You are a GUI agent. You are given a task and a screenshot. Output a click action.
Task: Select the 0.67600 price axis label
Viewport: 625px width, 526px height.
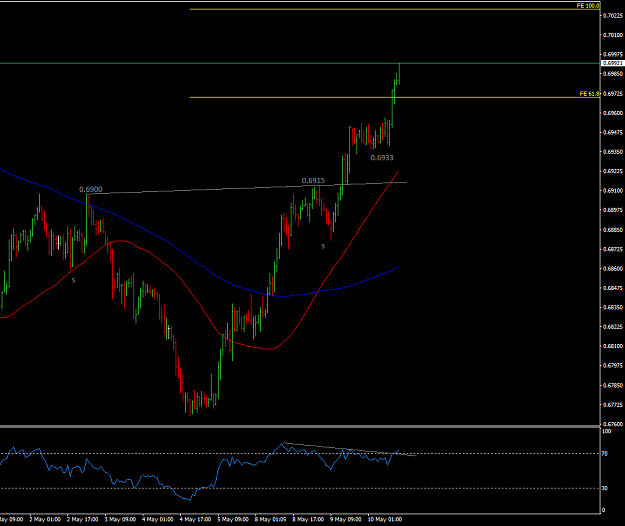[613, 424]
